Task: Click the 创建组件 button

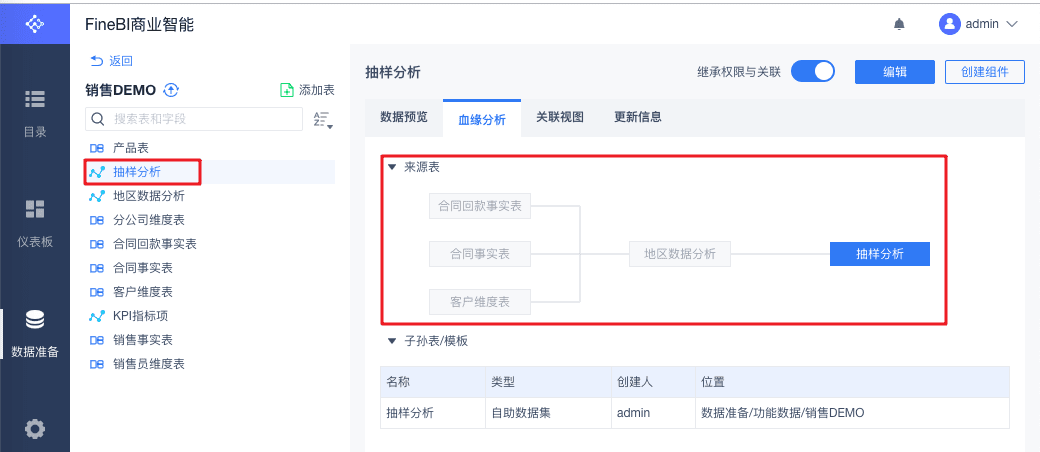Action: coord(984,72)
